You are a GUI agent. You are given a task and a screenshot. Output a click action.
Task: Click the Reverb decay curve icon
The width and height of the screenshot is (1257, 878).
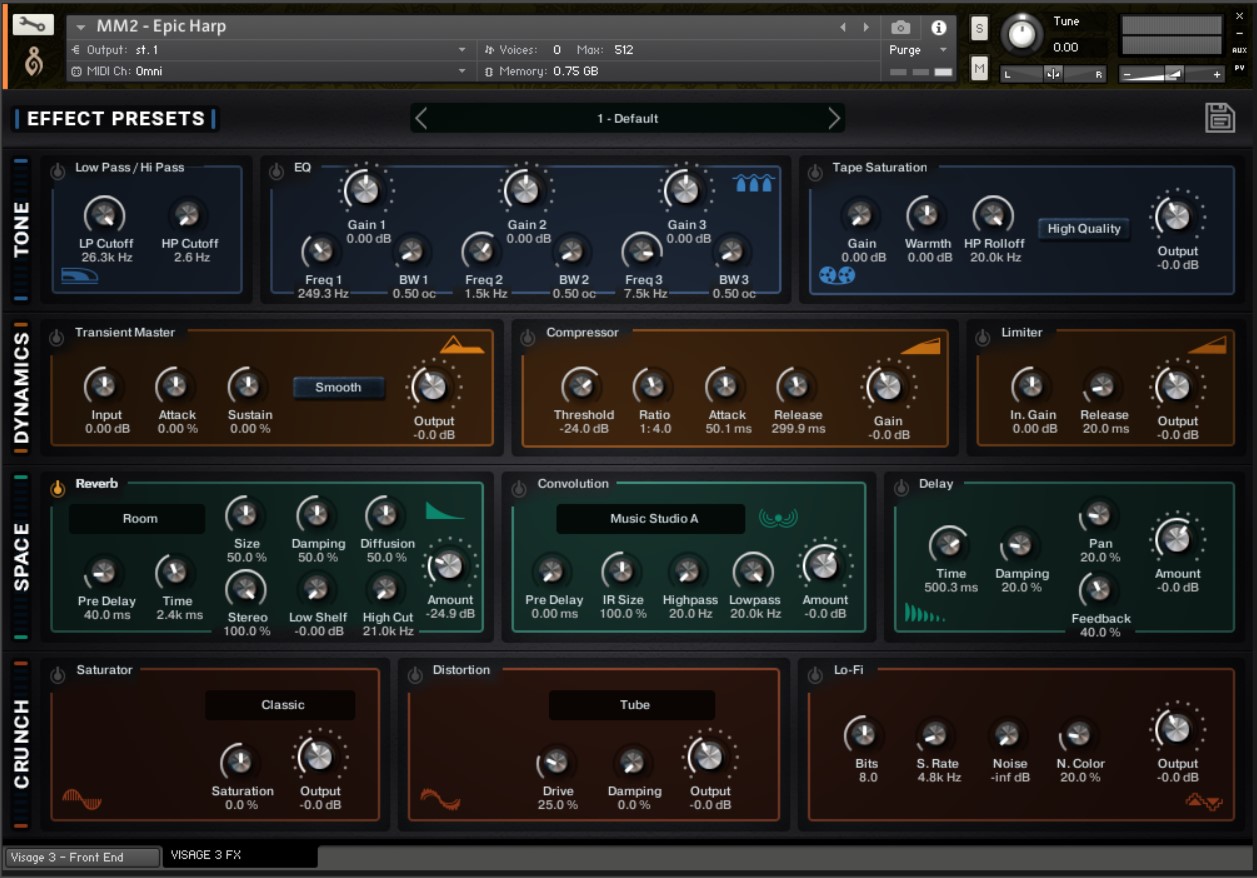point(445,511)
